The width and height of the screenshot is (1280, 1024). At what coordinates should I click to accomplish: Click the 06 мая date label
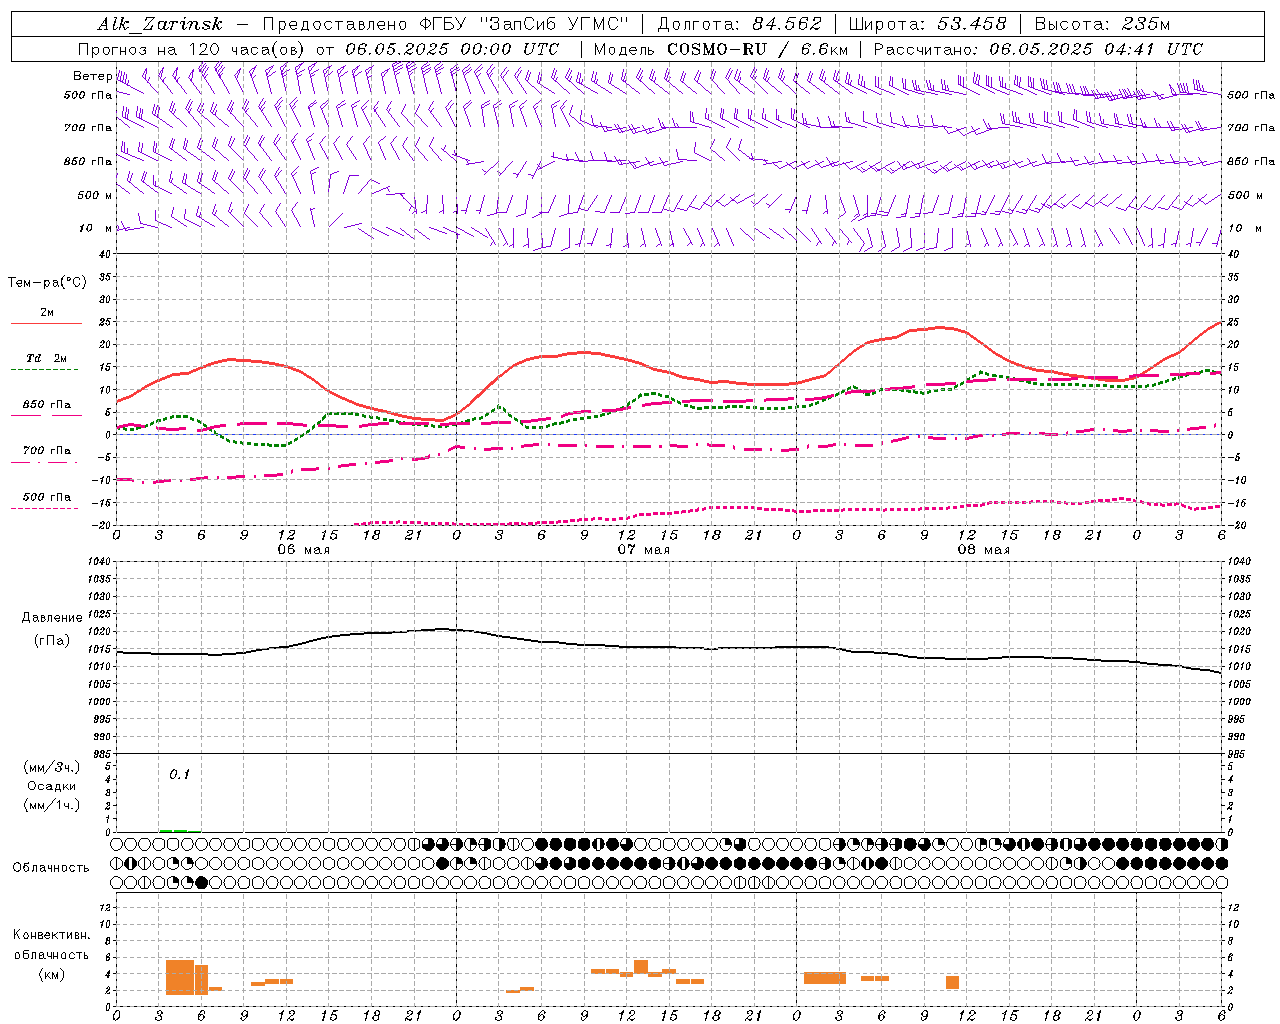pyautogui.click(x=303, y=550)
